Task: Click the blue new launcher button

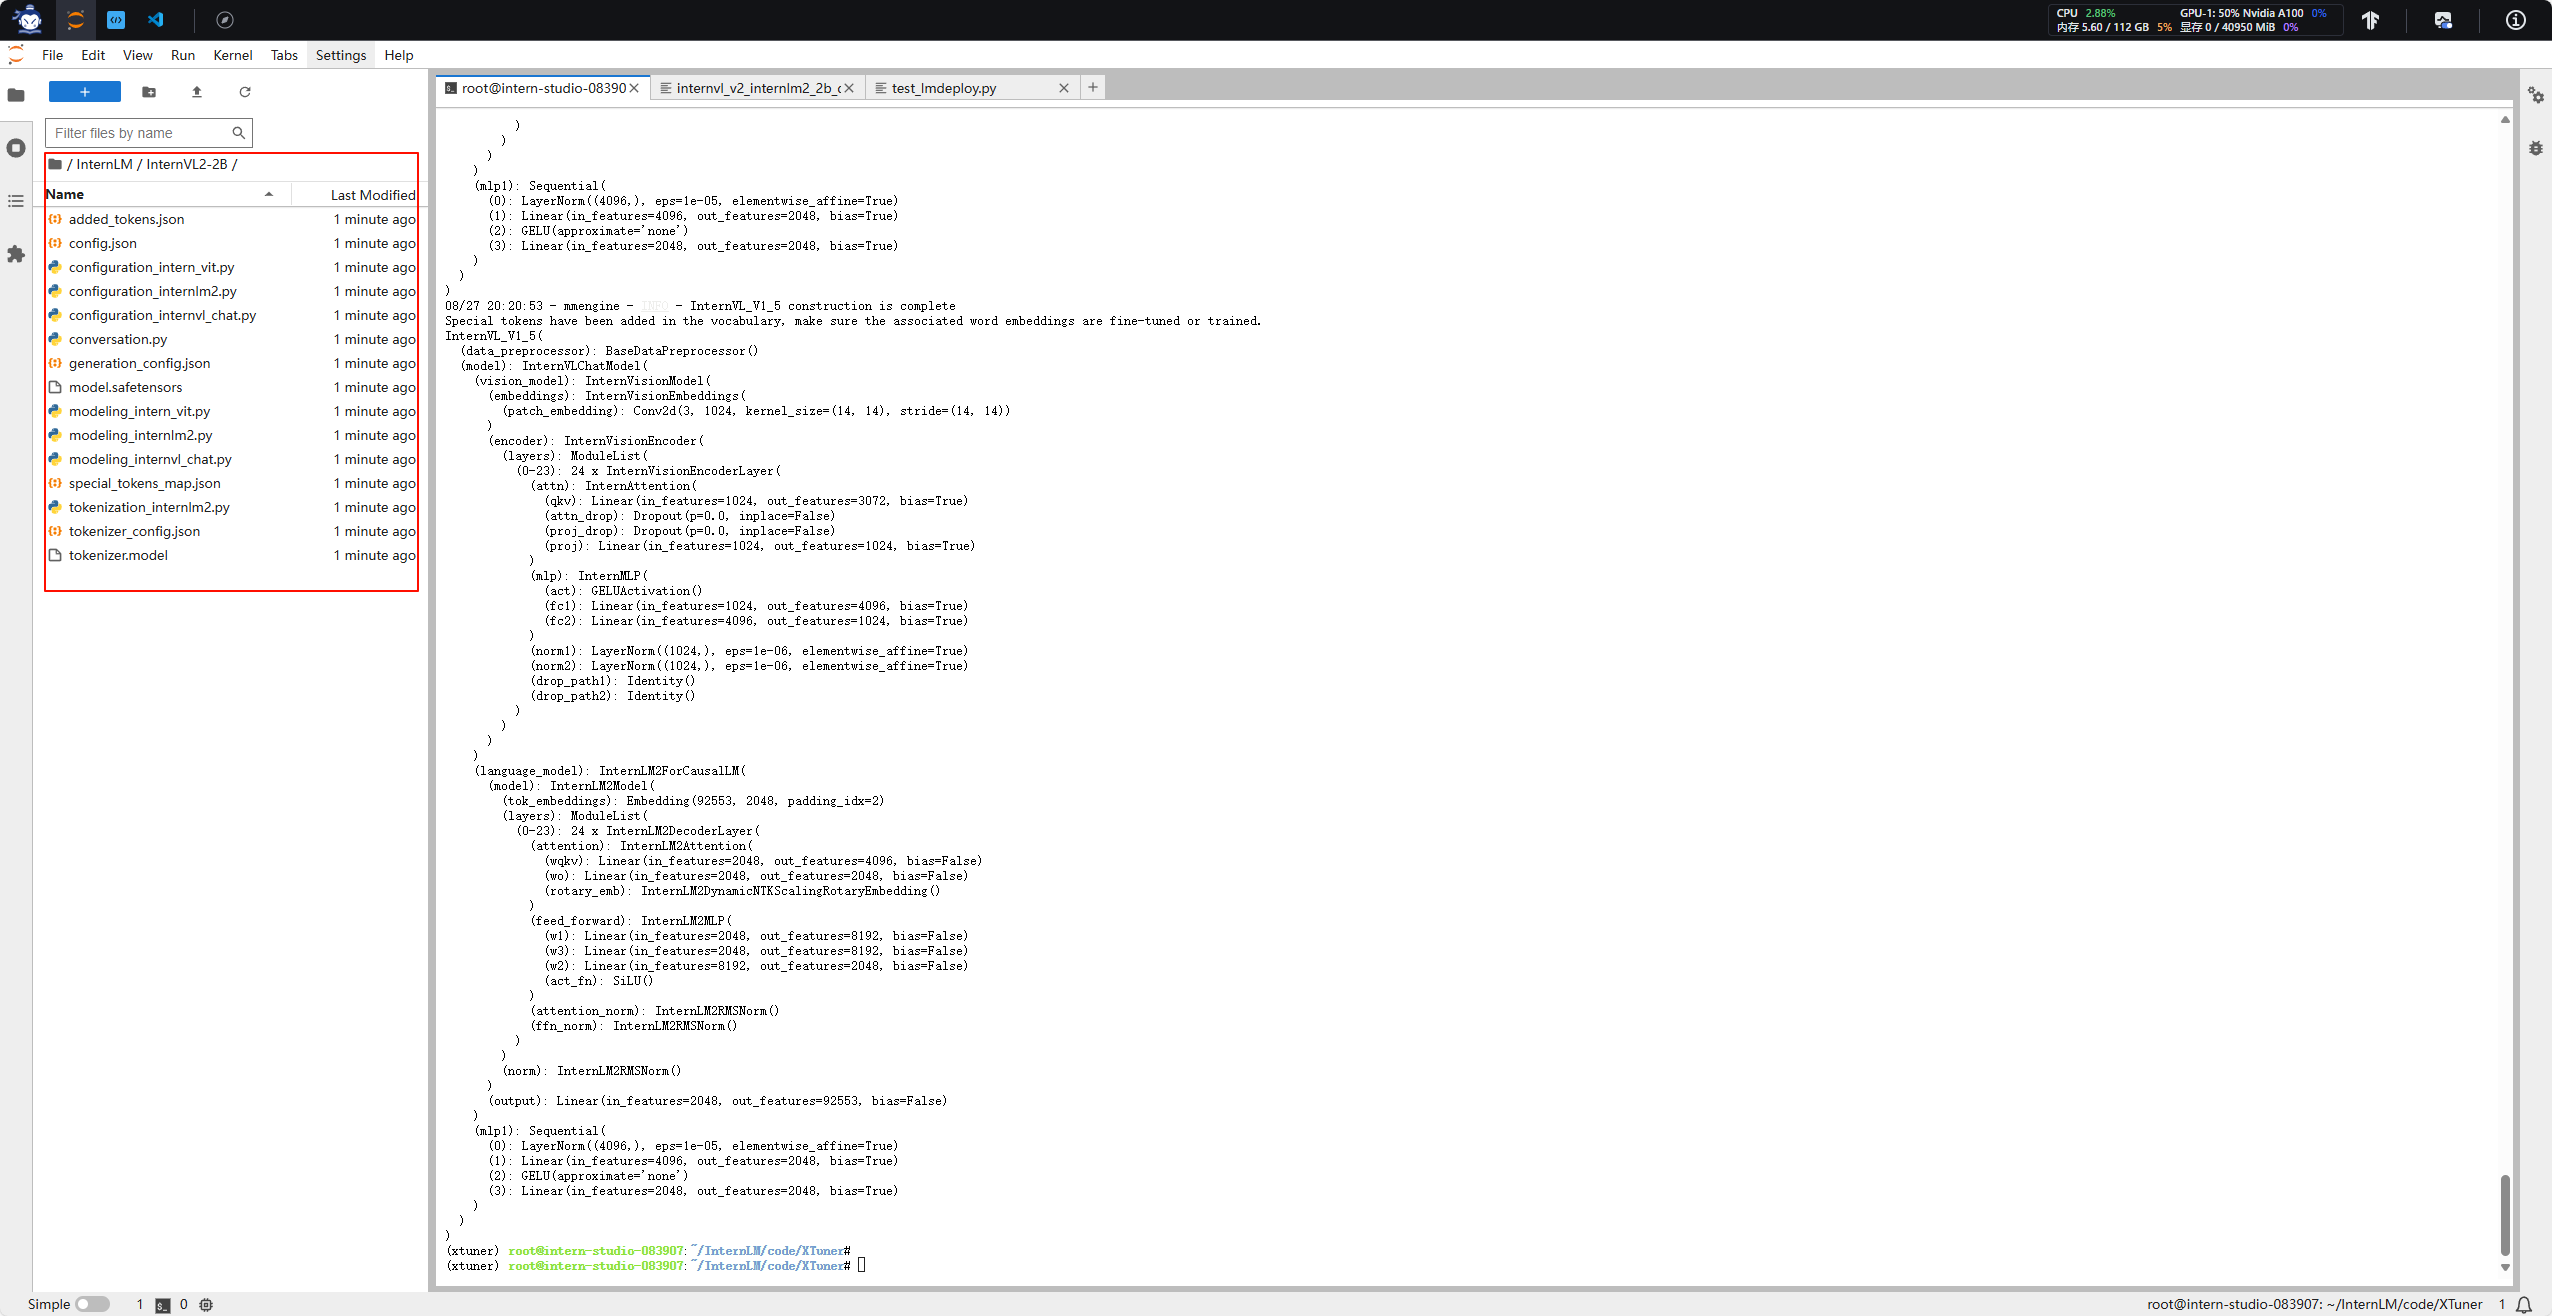Action: click(x=85, y=92)
